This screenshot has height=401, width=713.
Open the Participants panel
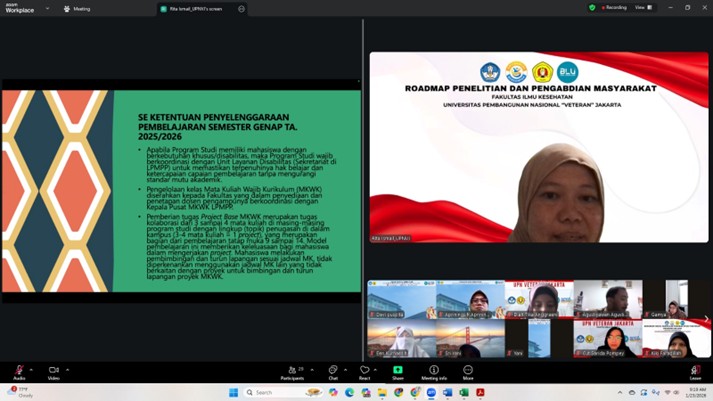(x=292, y=372)
